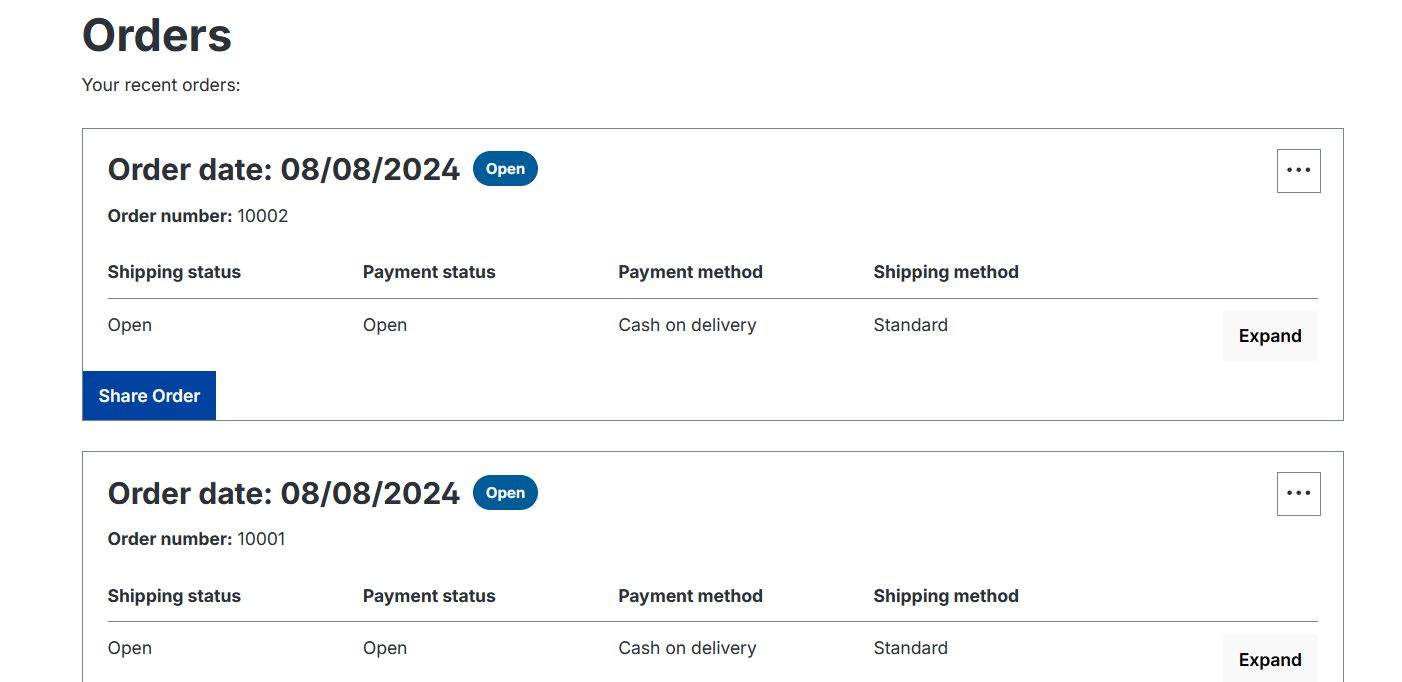Select the order date heading of order 10001
Image resolution: width=1402 pixels, height=682 pixels.
coord(283,494)
